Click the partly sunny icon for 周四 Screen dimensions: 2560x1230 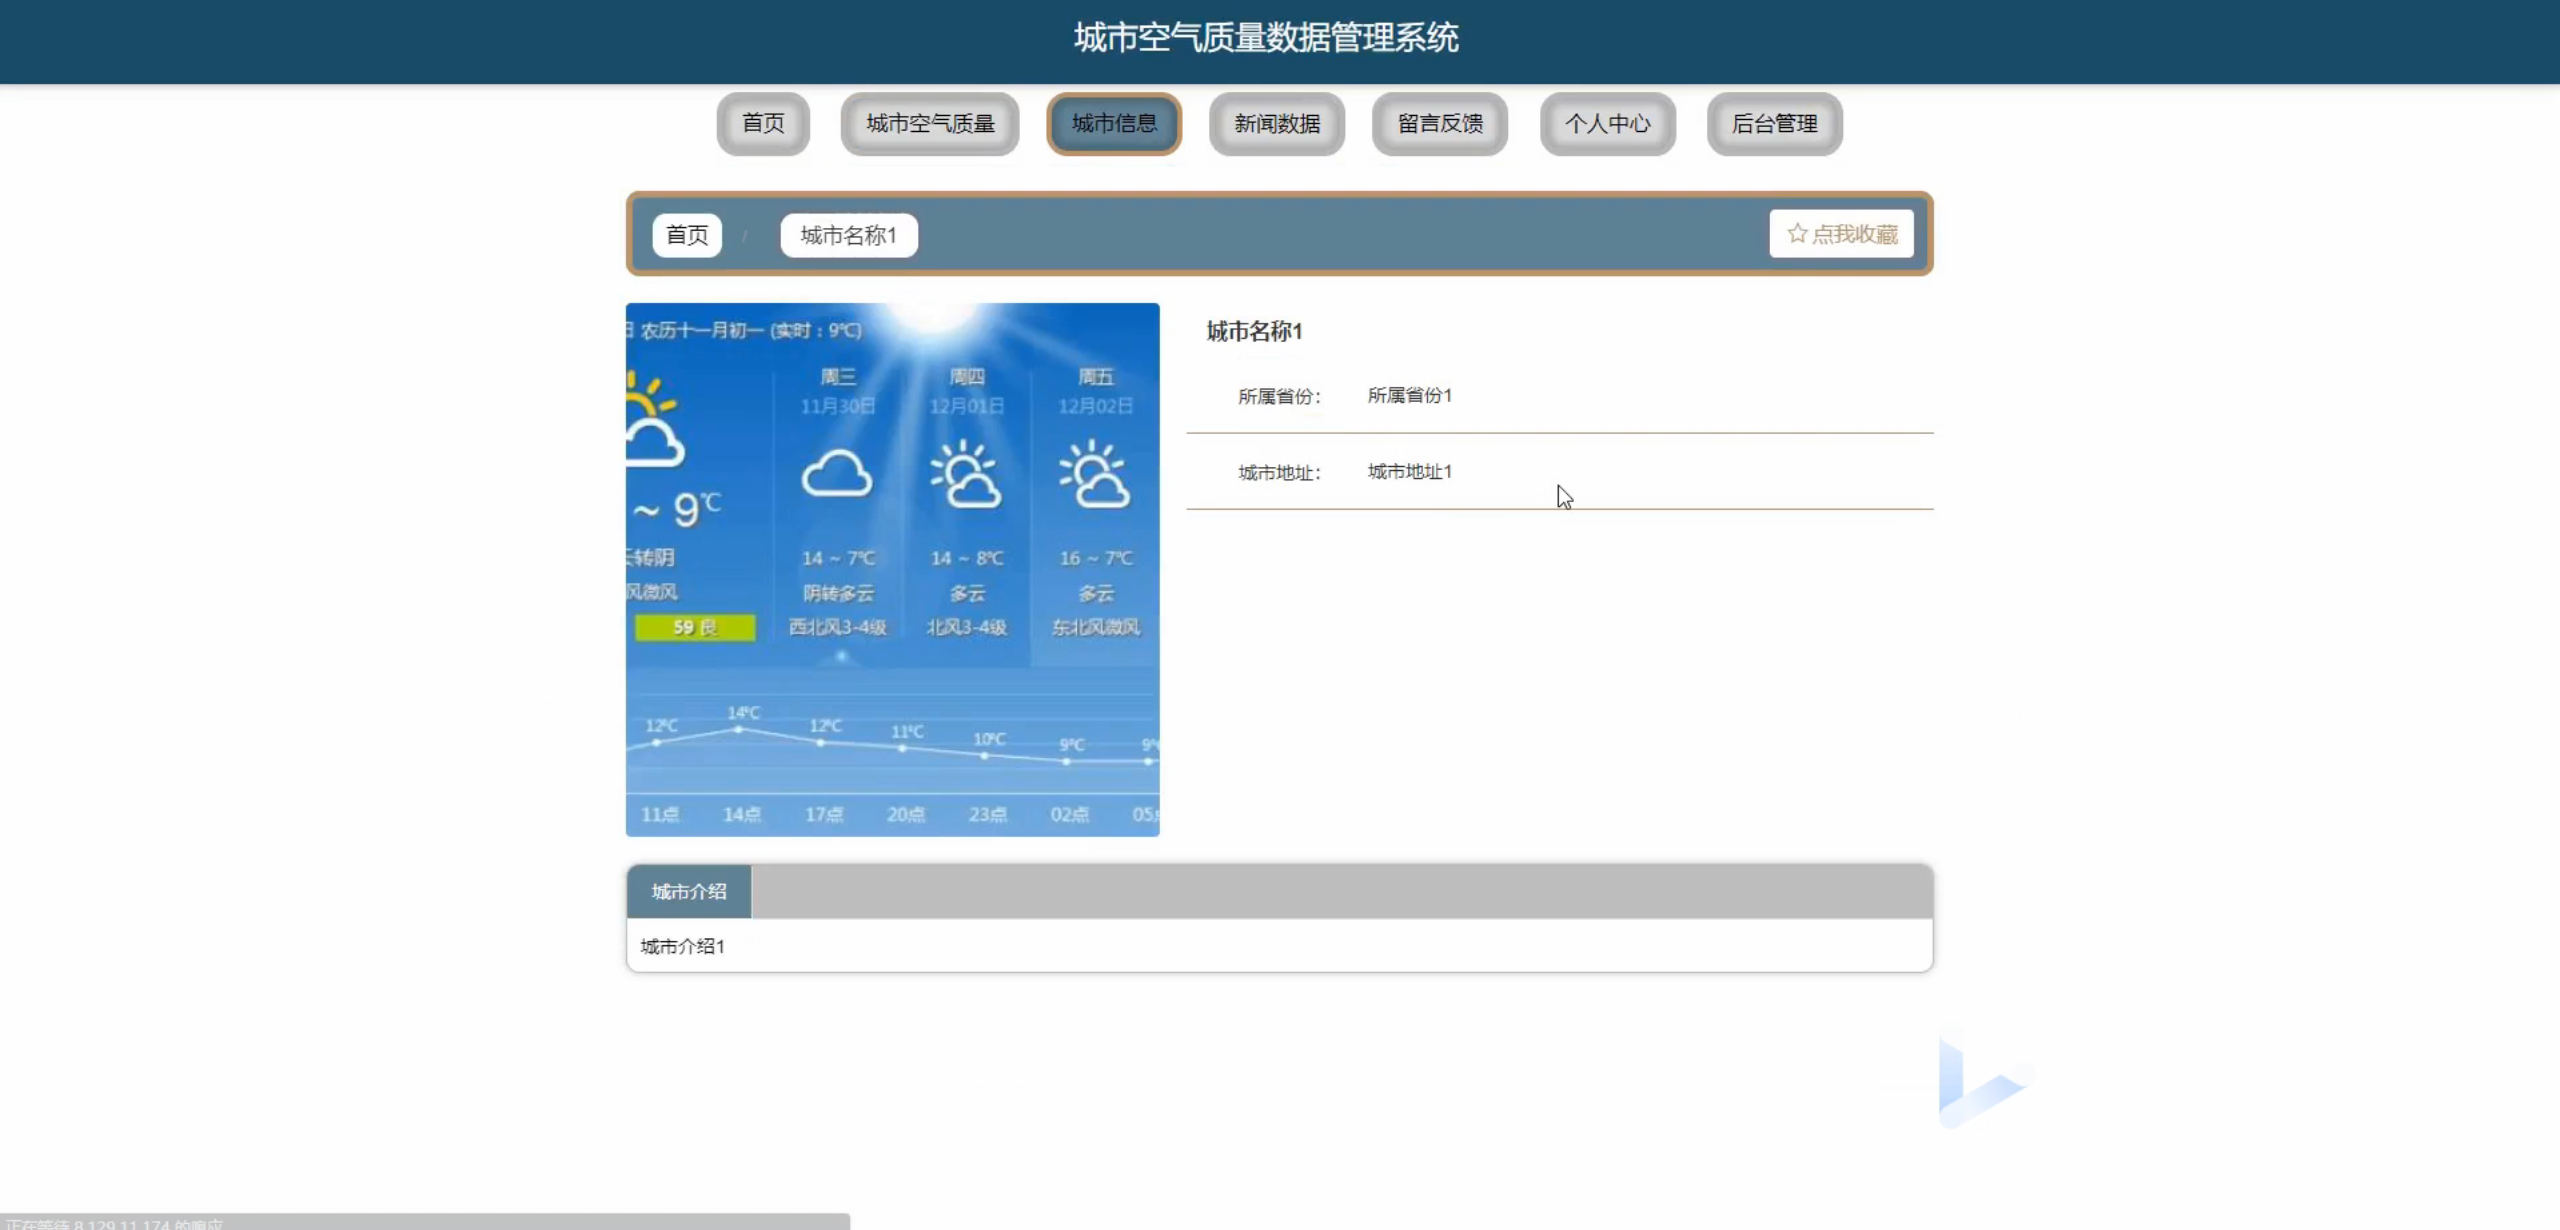click(x=966, y=474)
